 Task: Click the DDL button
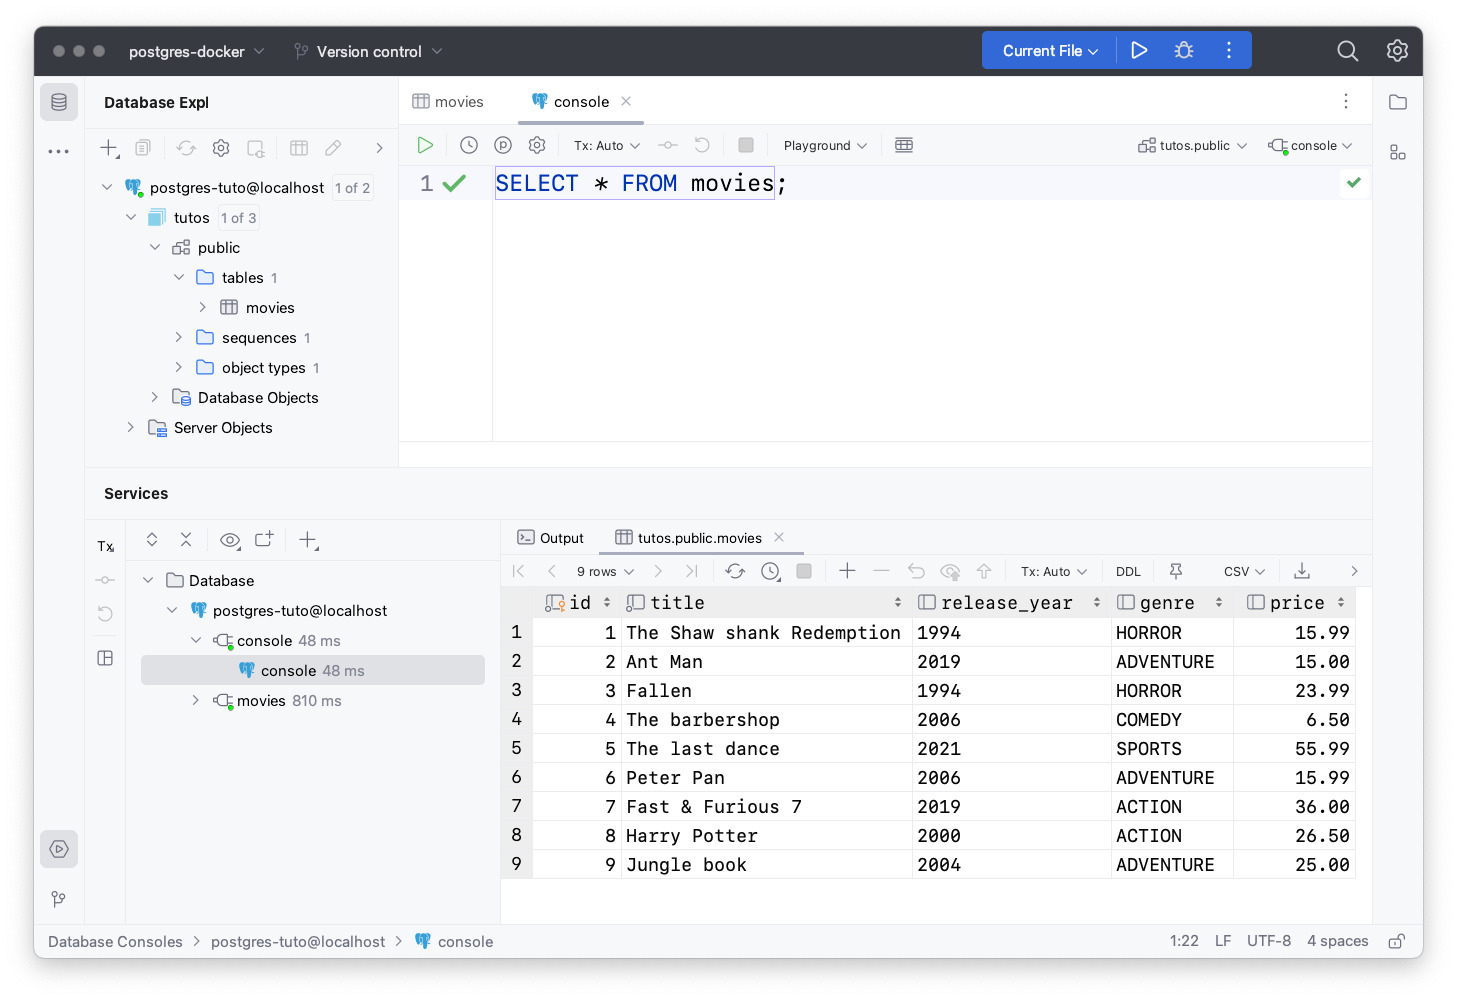tap(1128, 571)
